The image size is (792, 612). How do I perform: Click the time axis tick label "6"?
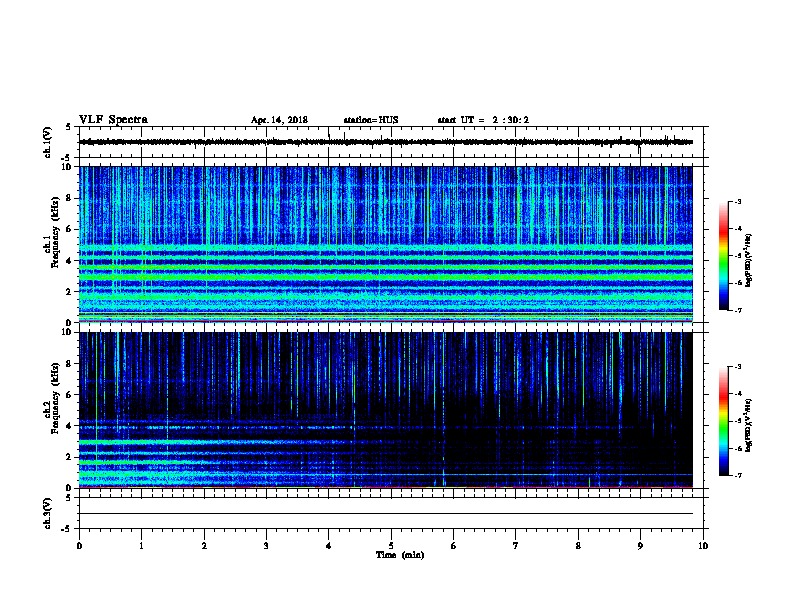pyautogui.click(x=453, y=546)
